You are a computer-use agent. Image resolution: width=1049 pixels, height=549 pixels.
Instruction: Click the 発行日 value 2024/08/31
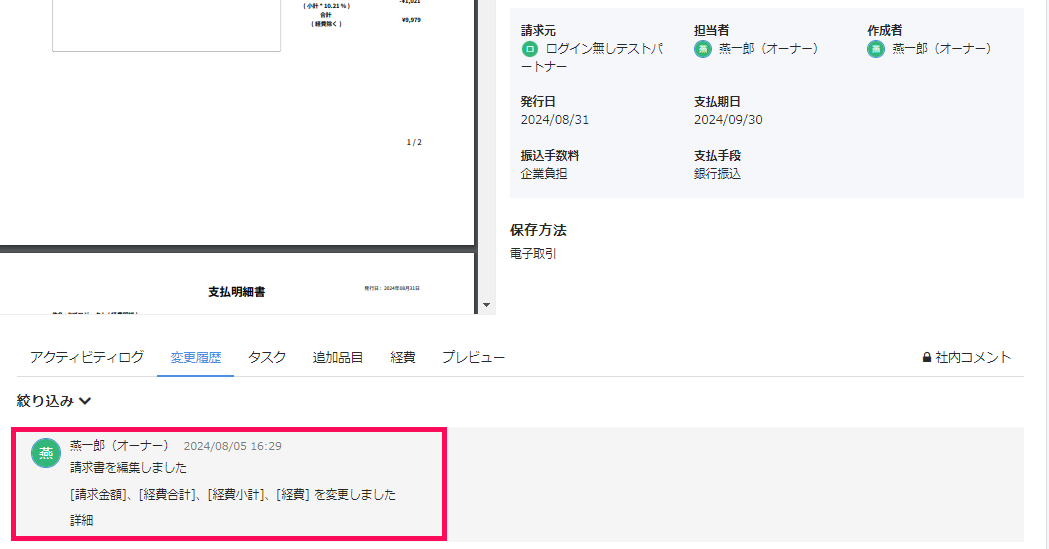point(555,120)
